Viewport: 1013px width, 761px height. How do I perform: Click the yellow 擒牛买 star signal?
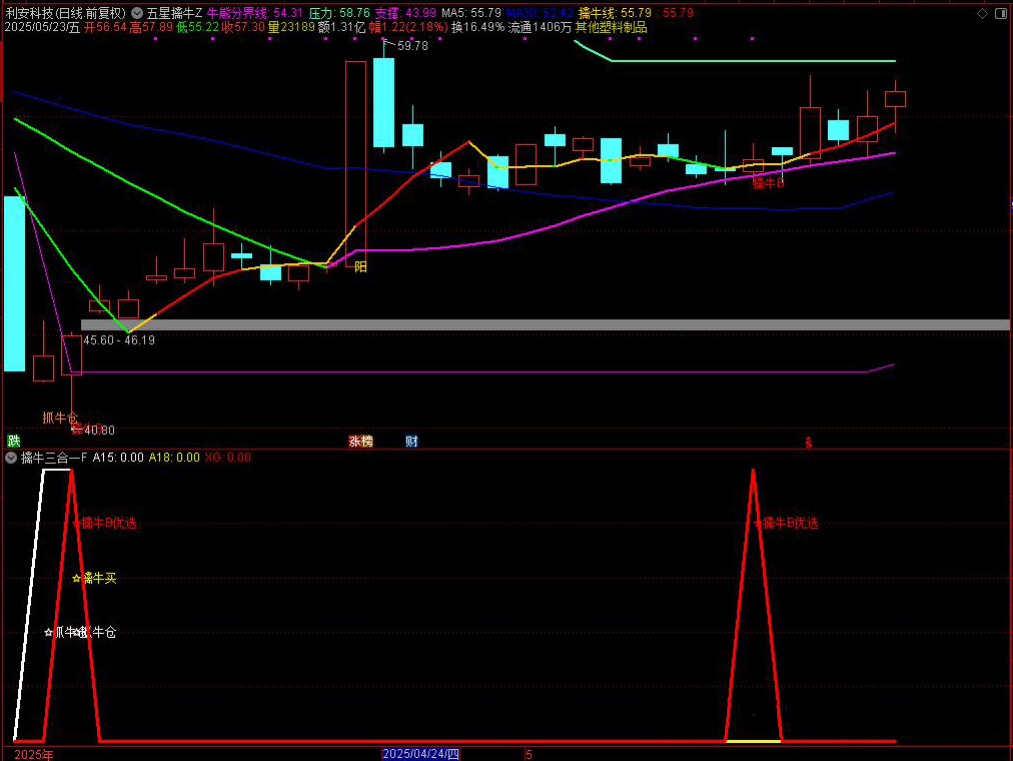click(95, 578)
